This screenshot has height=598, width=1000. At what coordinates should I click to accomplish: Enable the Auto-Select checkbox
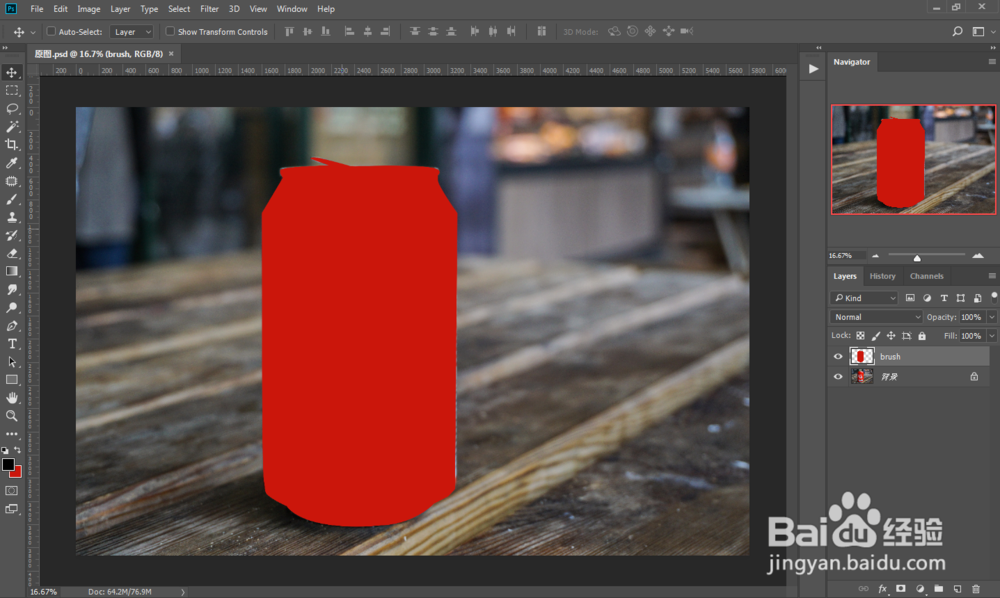52,32
